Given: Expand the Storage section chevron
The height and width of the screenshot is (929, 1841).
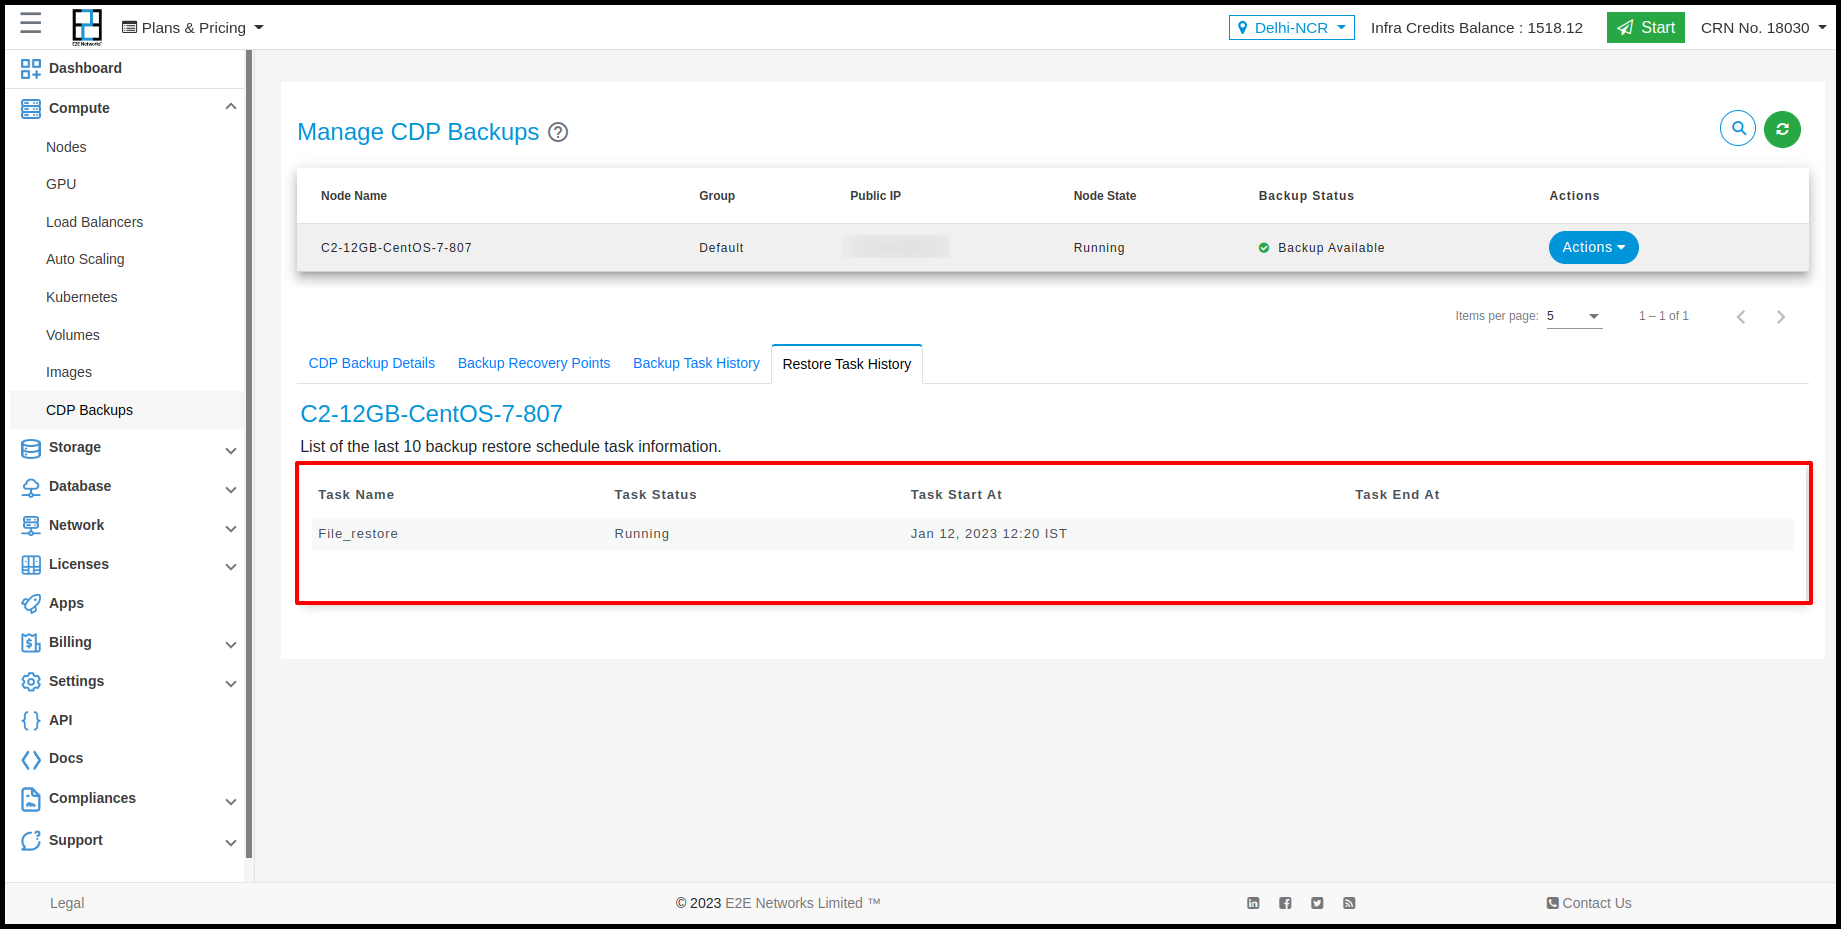Looking at the screenshot, I should [x=231, y=451].
